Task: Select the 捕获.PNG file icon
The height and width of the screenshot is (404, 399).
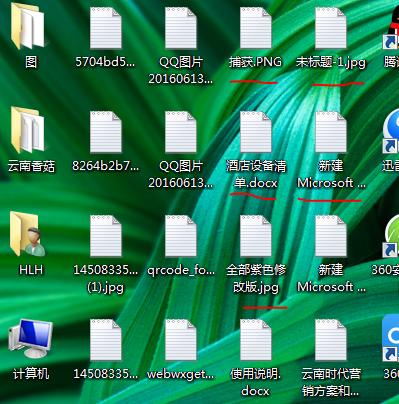Action: (x=255, y=28)
